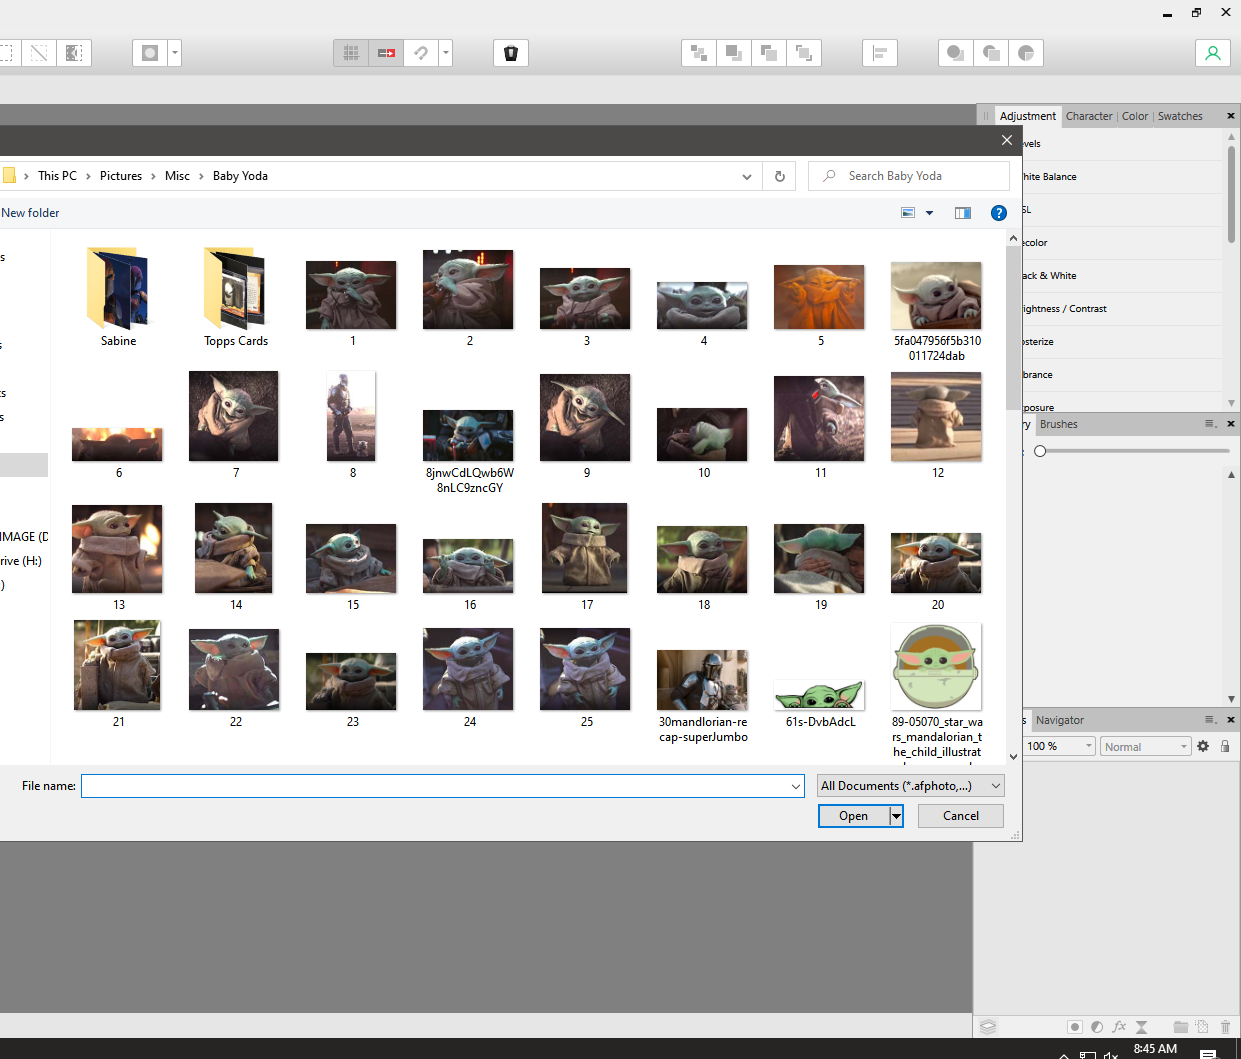Open the Open button's split dropdown arrow

click(897, 816)
